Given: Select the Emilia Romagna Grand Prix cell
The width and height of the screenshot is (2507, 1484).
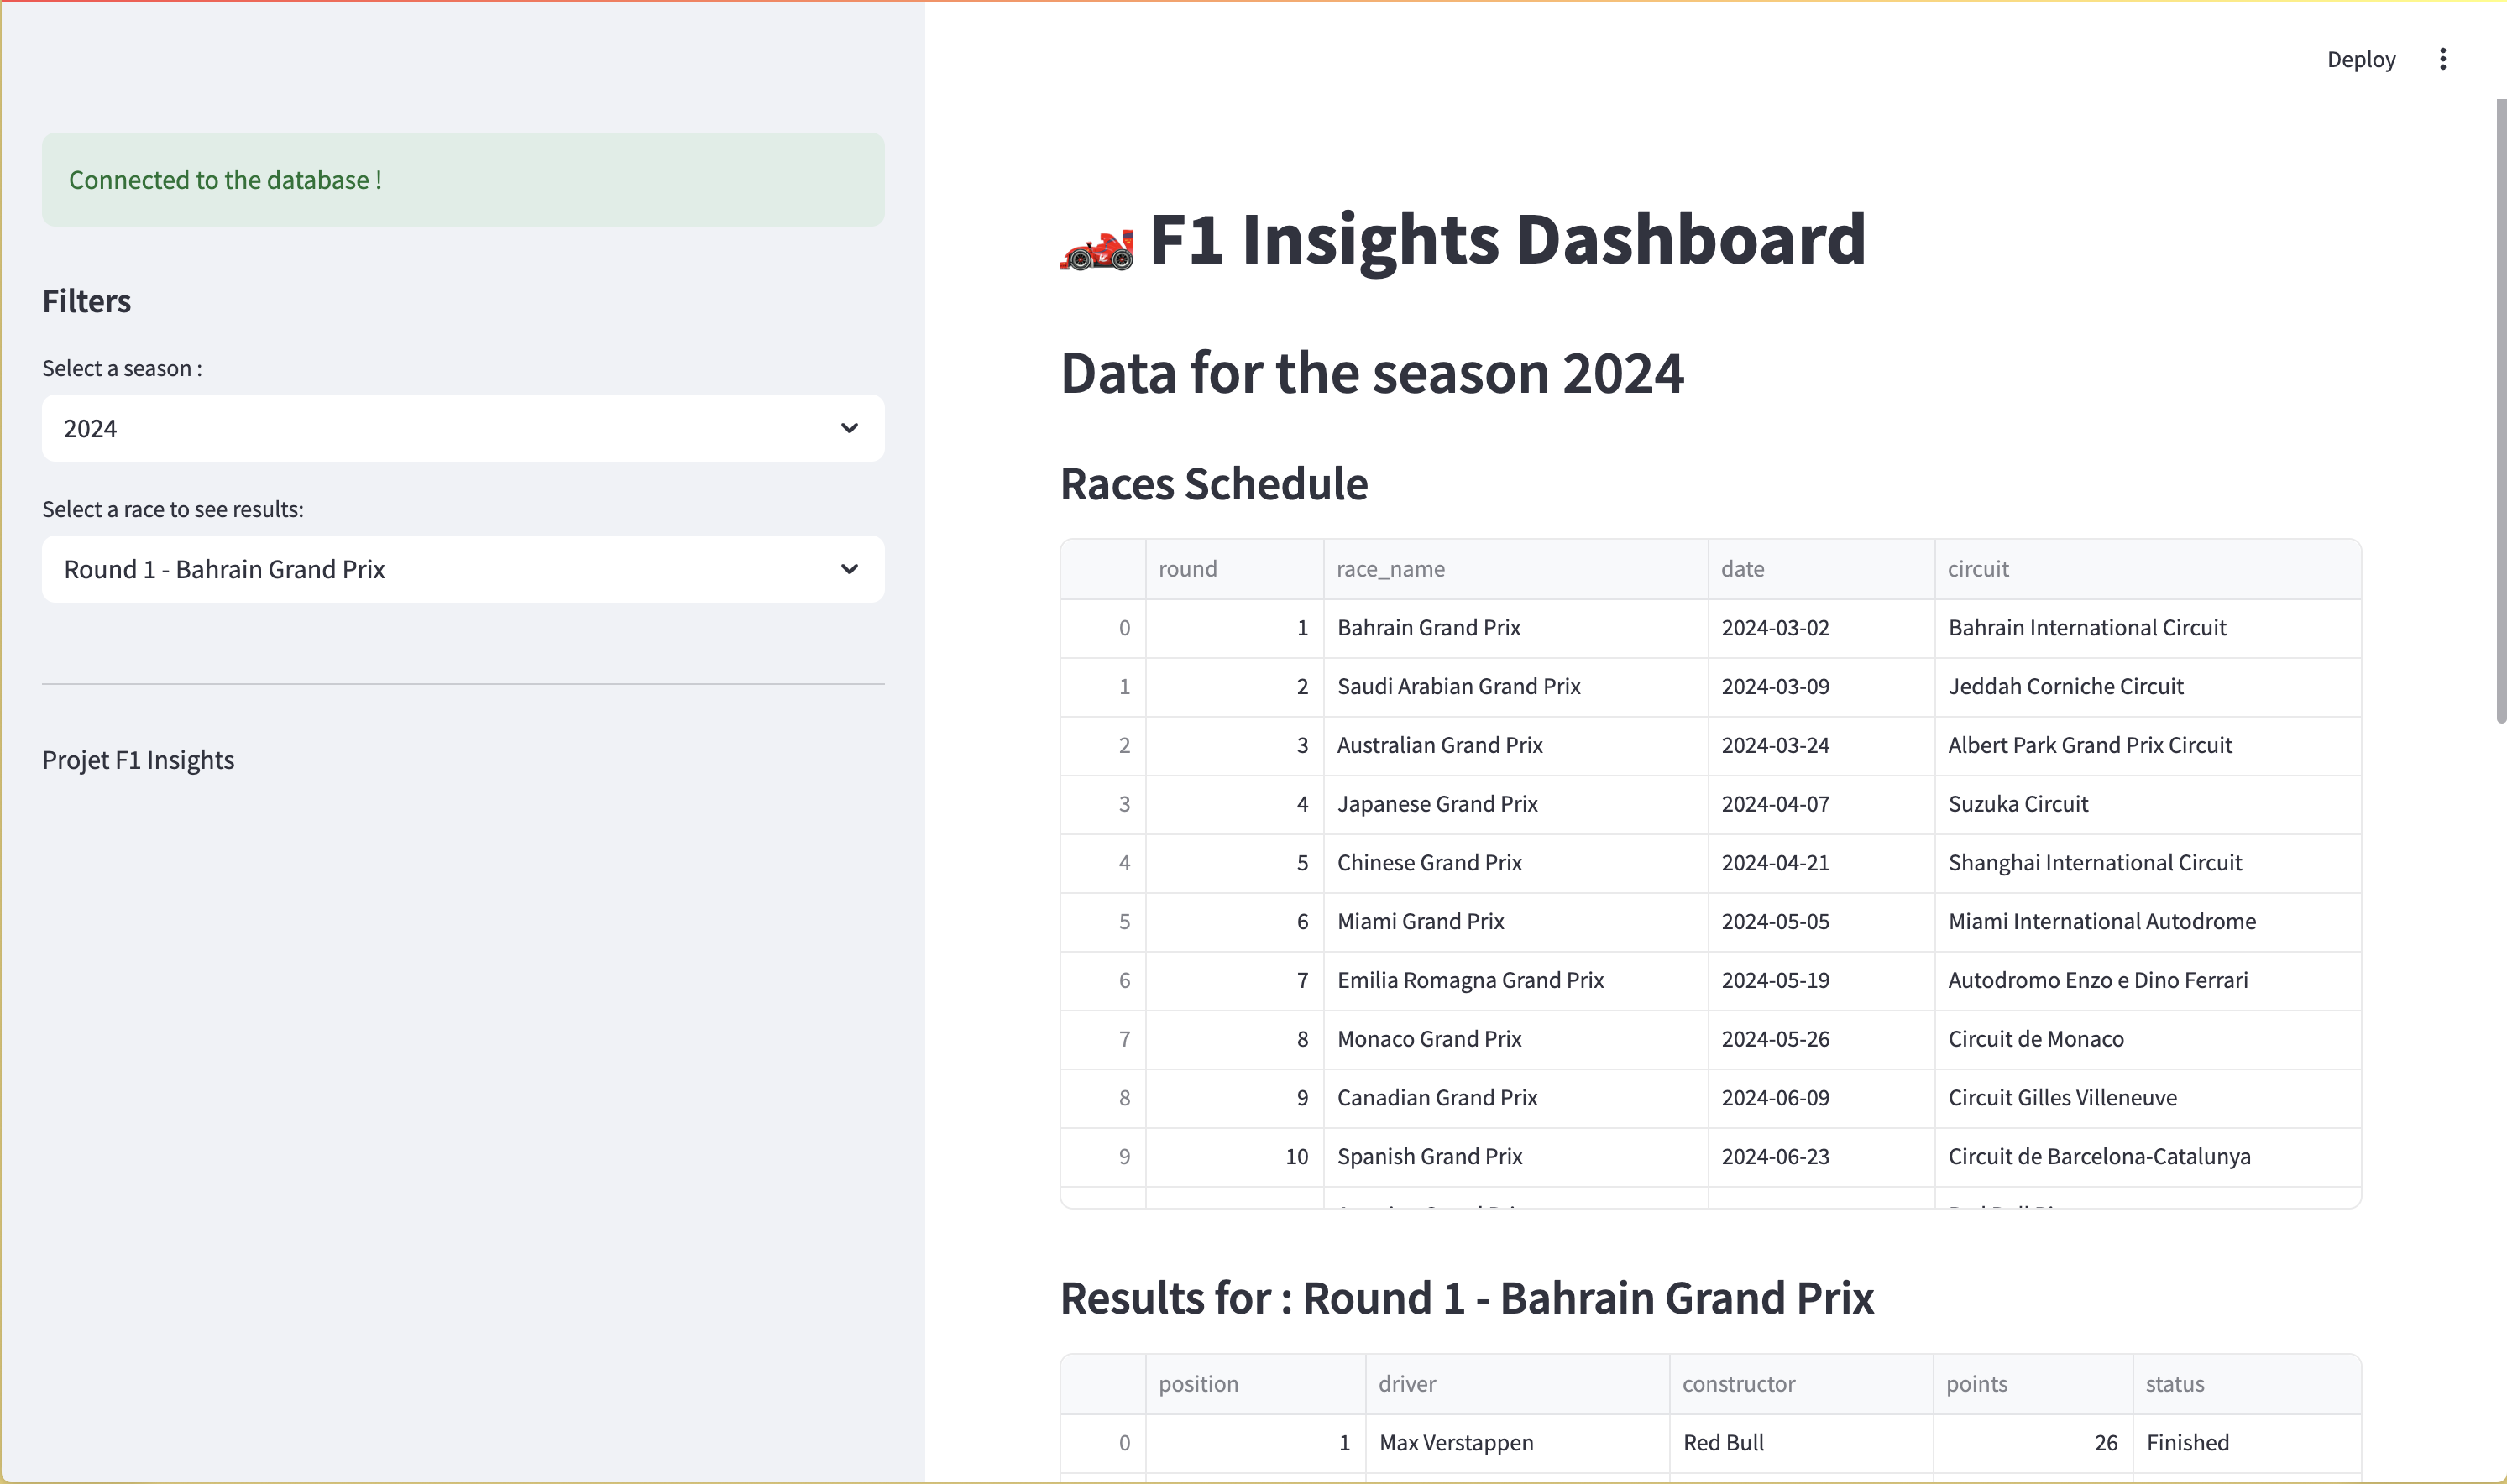Looking at the screenshot, I should click(x=1516, y=981).
